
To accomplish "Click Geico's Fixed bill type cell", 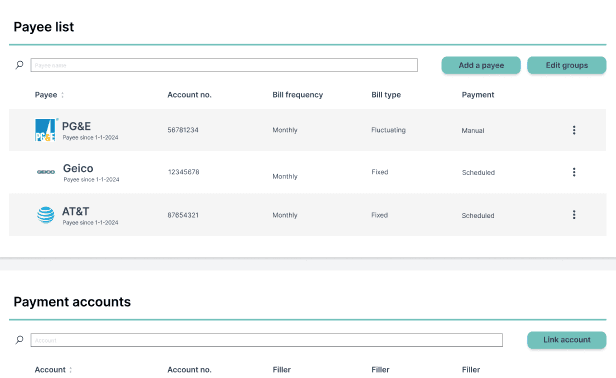I will (380, 172).
